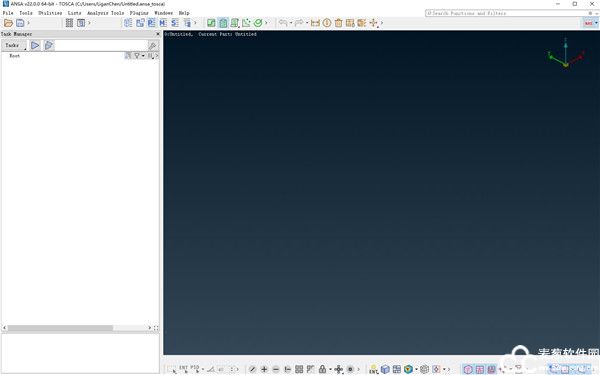This screenshot has height=375, width=600.
Task: Click the yellow-blue shaded cube icon
Action: (x=408, y=369)
